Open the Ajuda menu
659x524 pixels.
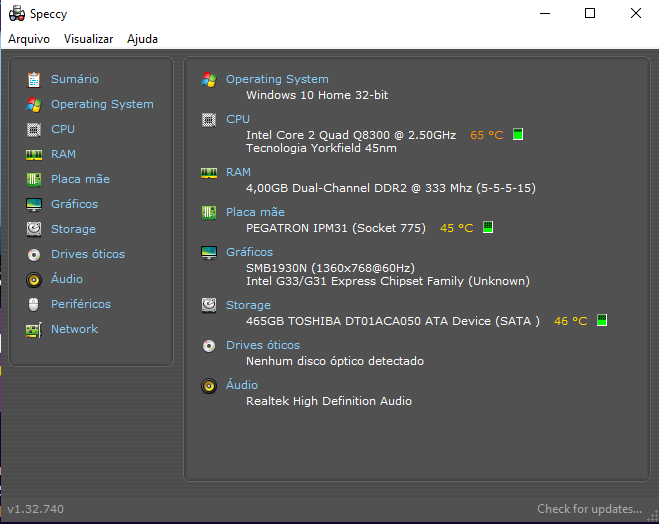click(x=142, y=39)
